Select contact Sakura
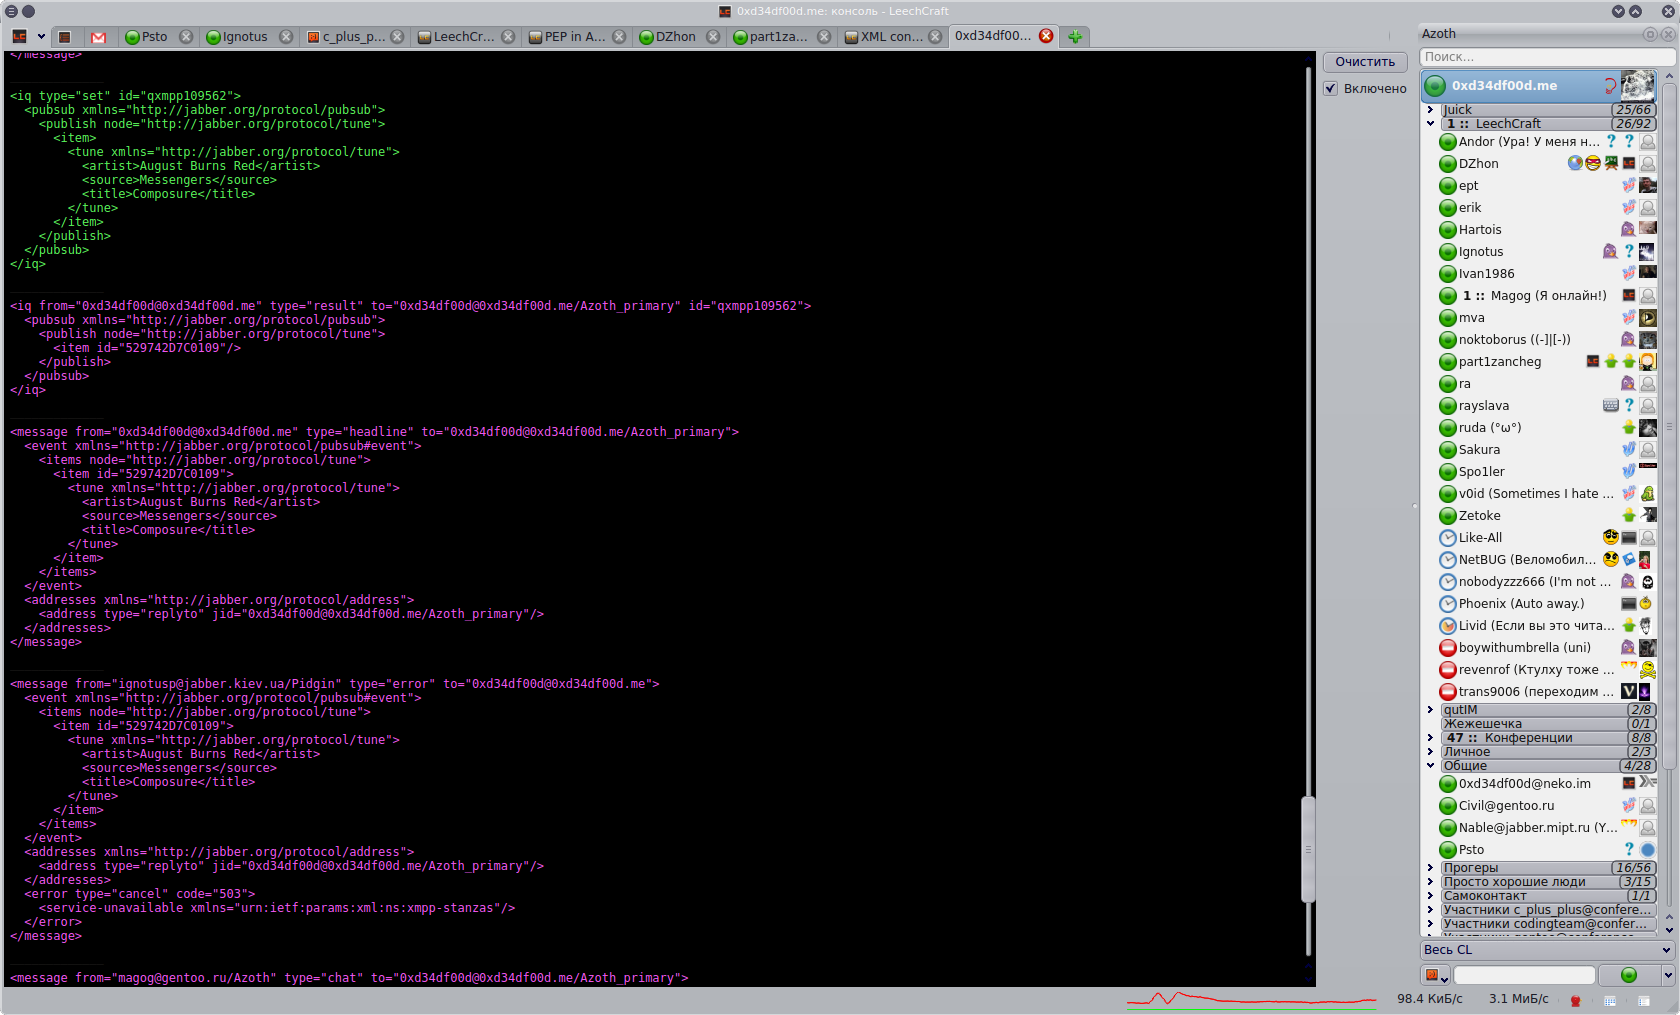 coord(1547,450)
